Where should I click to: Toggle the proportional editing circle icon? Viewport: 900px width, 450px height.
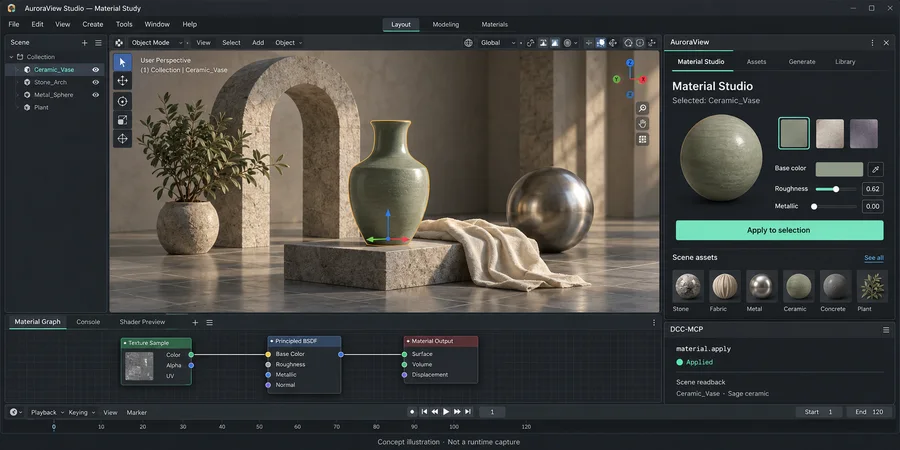coord(568,42)
